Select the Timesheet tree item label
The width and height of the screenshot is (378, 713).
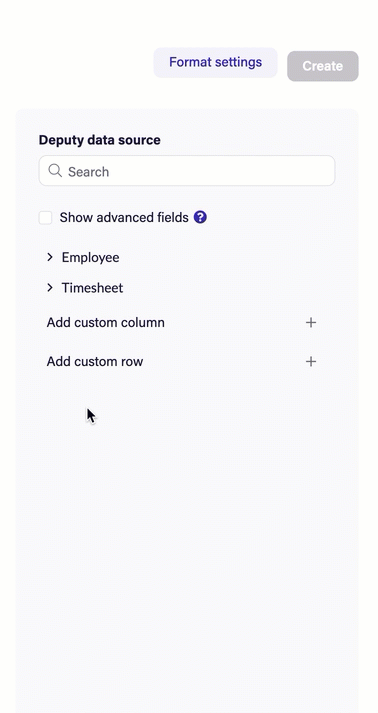[x=92, y=288]
